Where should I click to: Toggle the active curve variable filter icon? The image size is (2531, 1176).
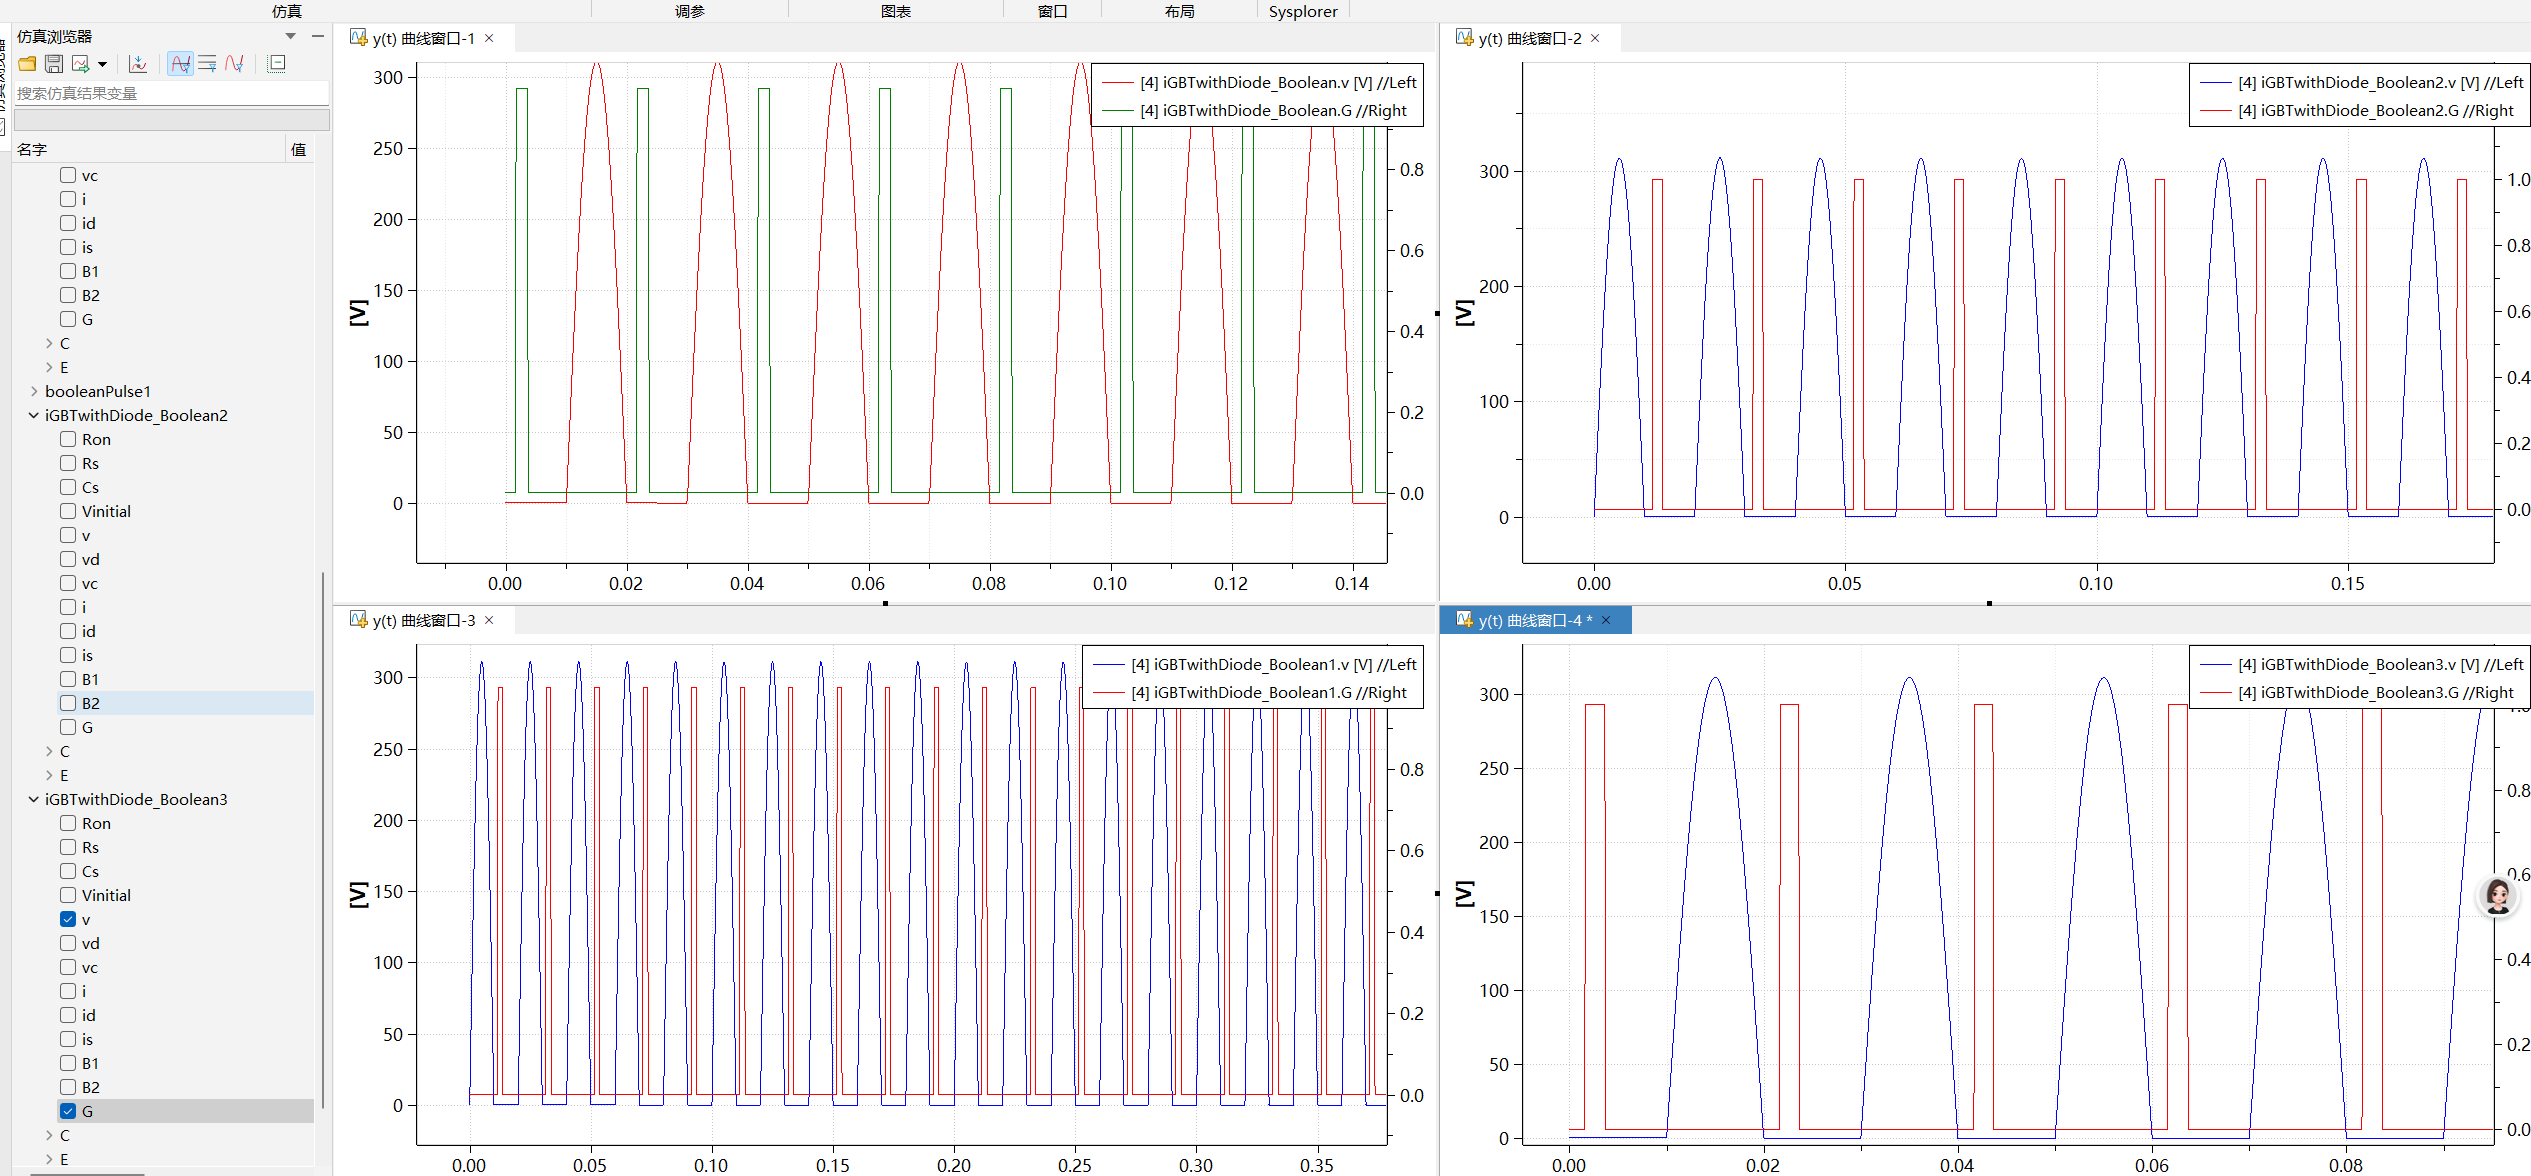coord(180,64)
